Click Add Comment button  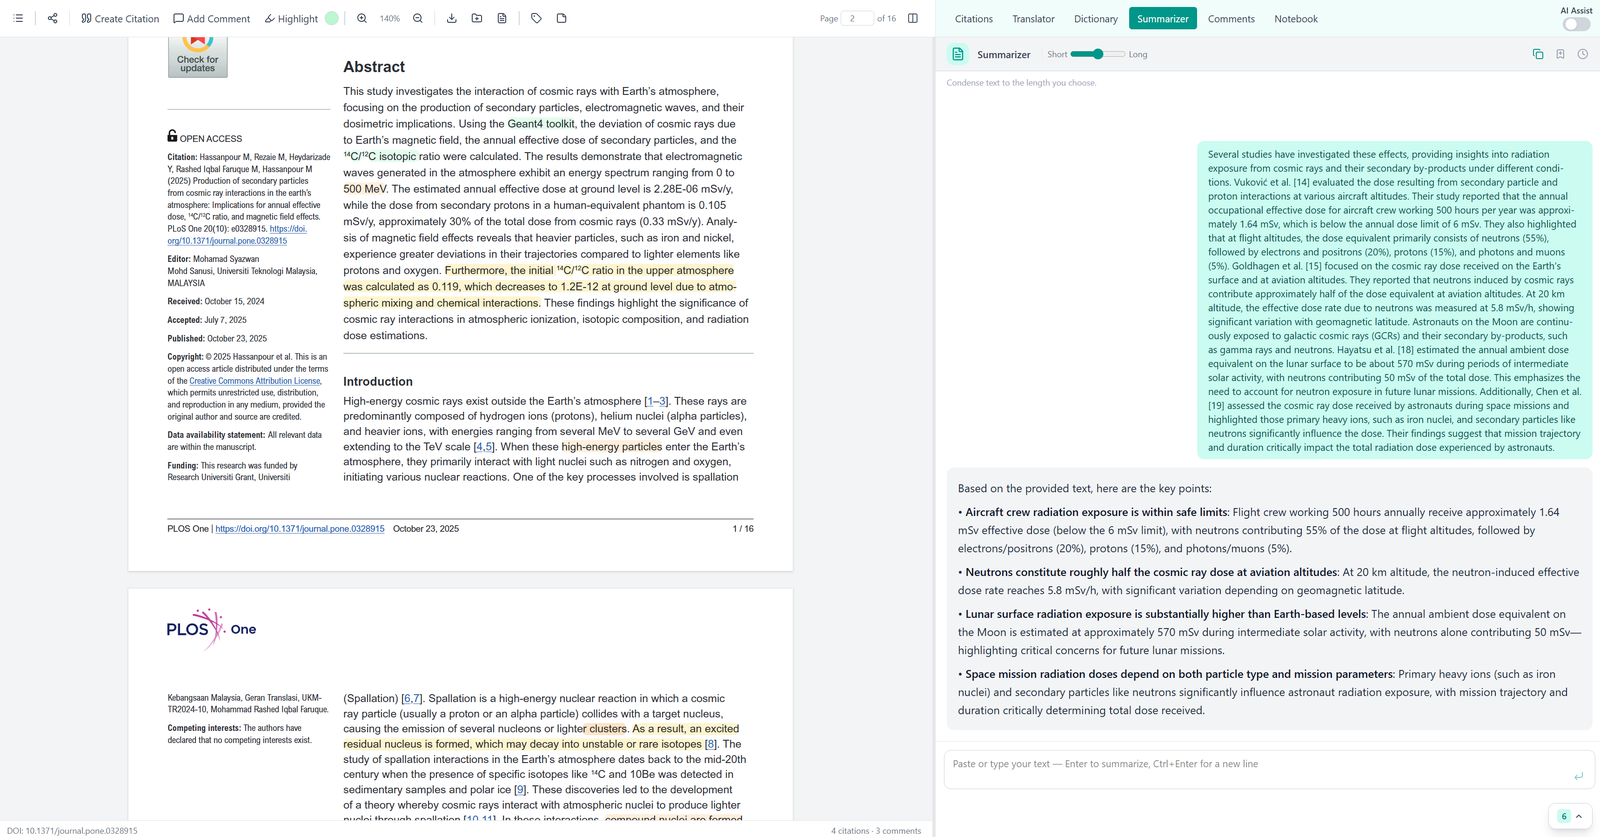[211, 18]
